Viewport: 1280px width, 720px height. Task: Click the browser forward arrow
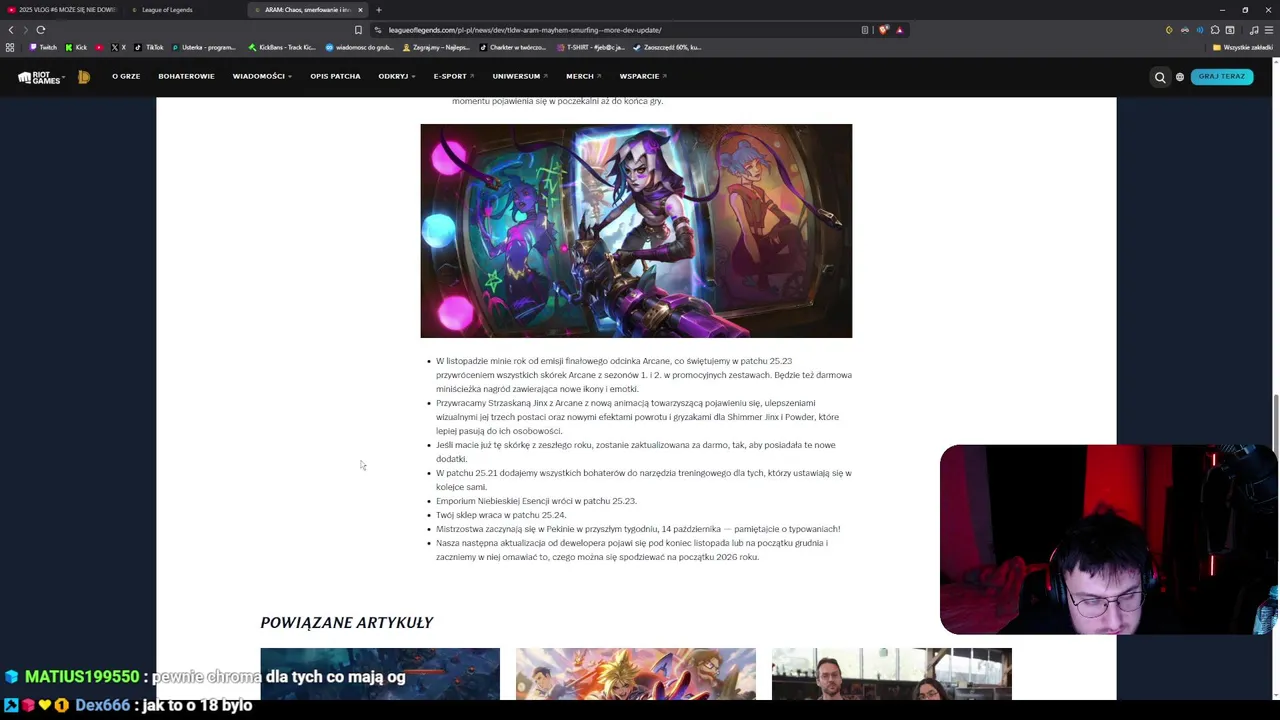(x=26, y=30)
